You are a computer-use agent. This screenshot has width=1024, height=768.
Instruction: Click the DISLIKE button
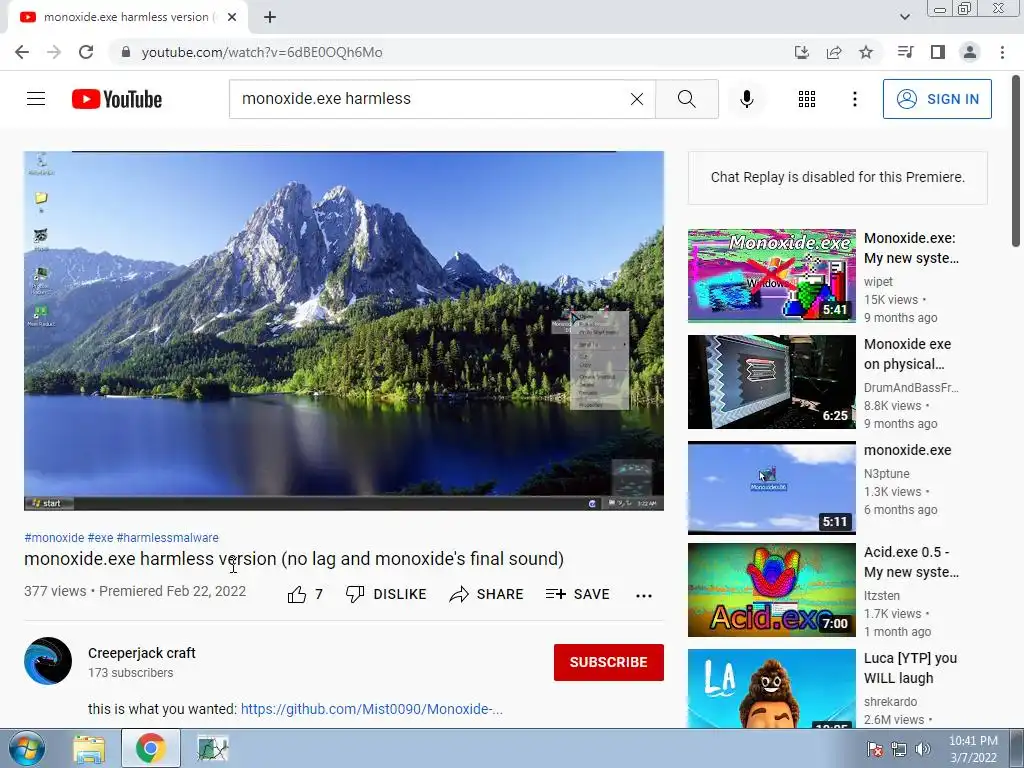tap(385, 594)
